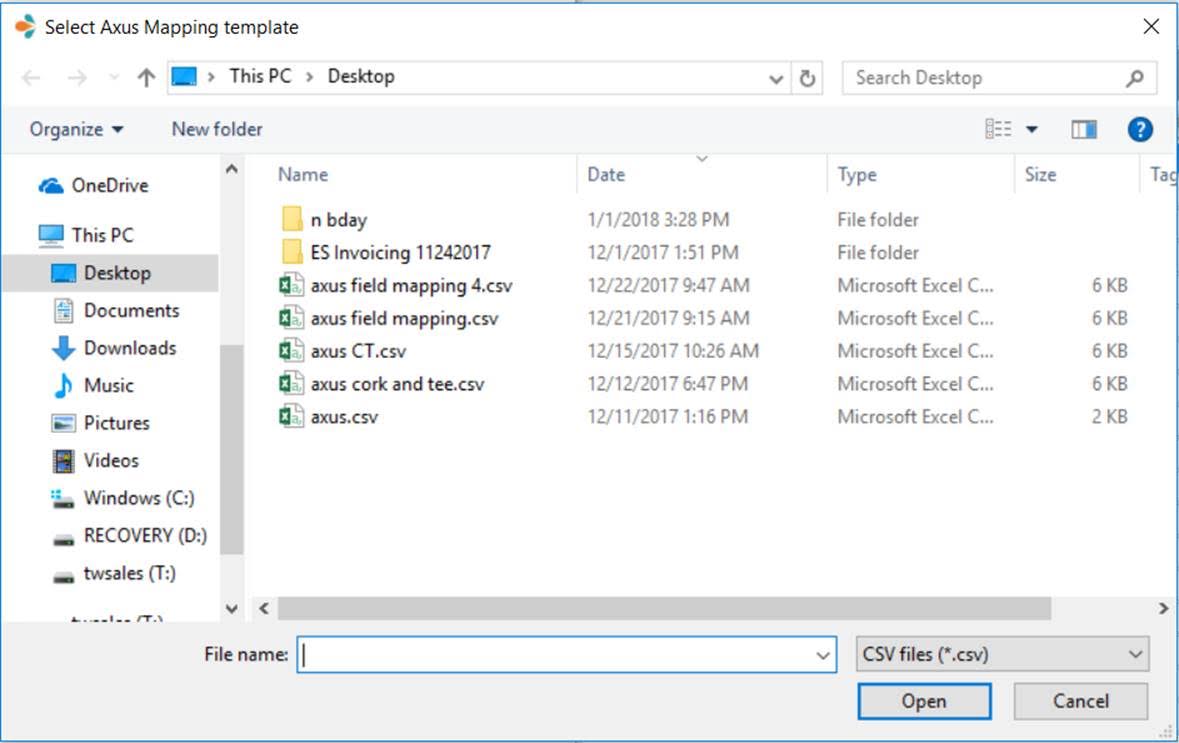Click the Refresh icon beside the address bar
The height and width of the screenshot is (743, 1179).
[807, 78]
